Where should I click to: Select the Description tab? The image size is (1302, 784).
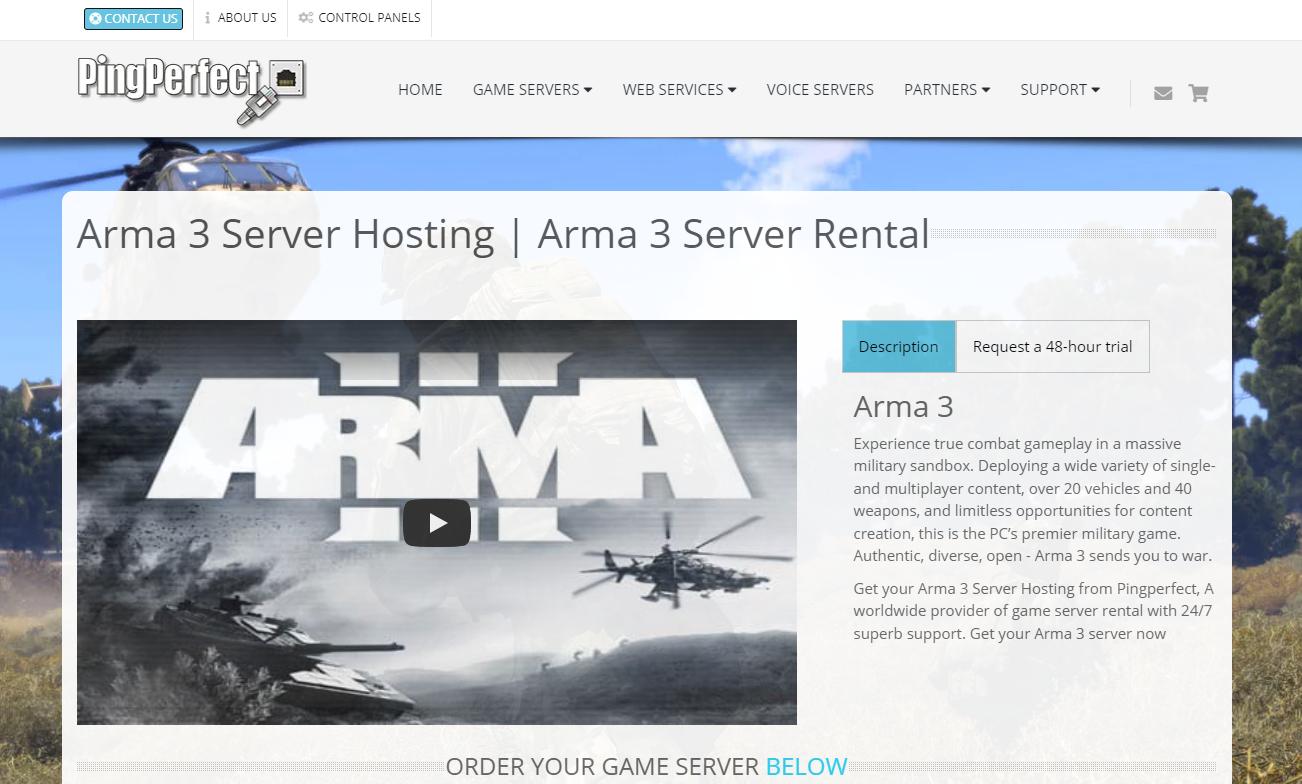(899, 346)
